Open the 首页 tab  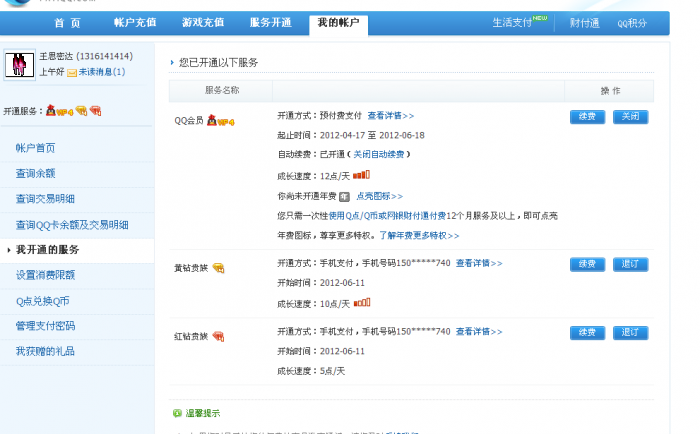67,23
